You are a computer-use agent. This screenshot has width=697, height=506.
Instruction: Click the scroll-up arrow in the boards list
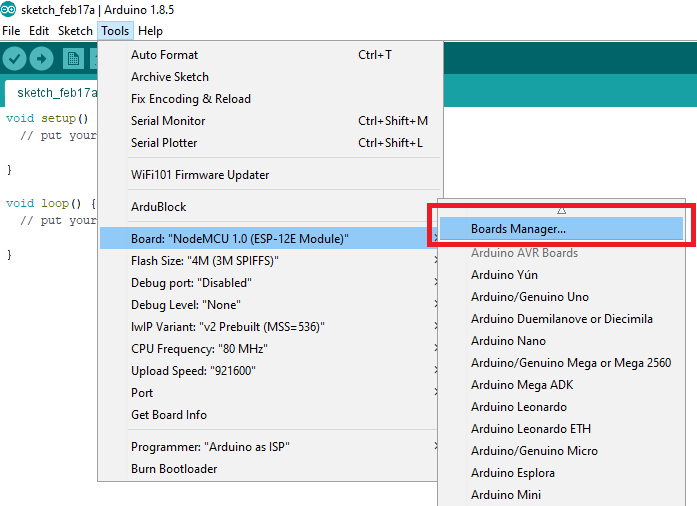[561, 210]
